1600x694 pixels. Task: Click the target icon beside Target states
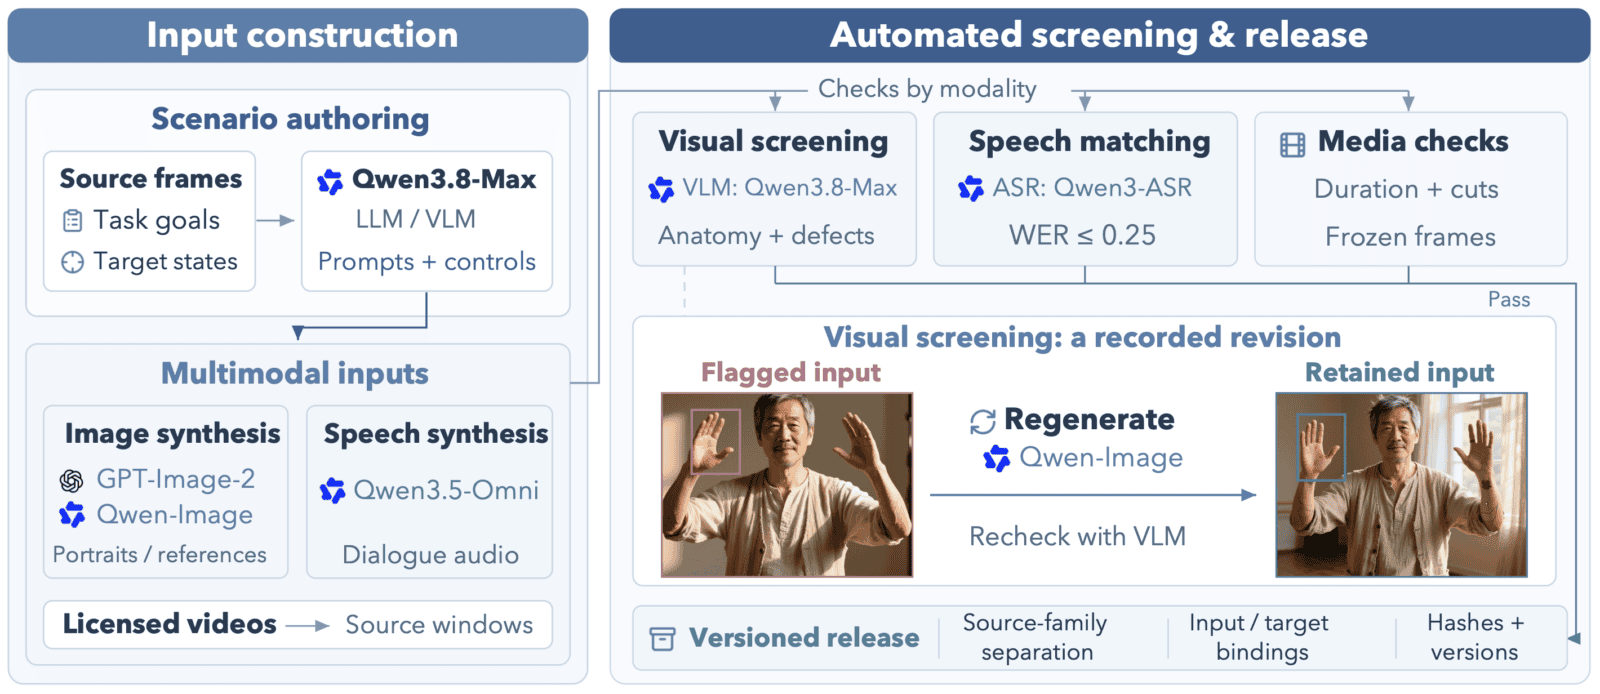[72, 262]
